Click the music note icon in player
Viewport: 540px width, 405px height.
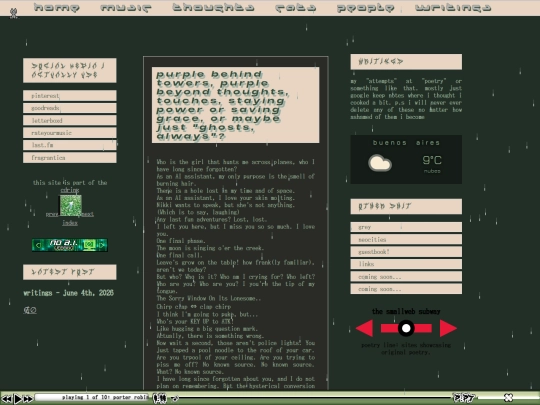[175, 398]
